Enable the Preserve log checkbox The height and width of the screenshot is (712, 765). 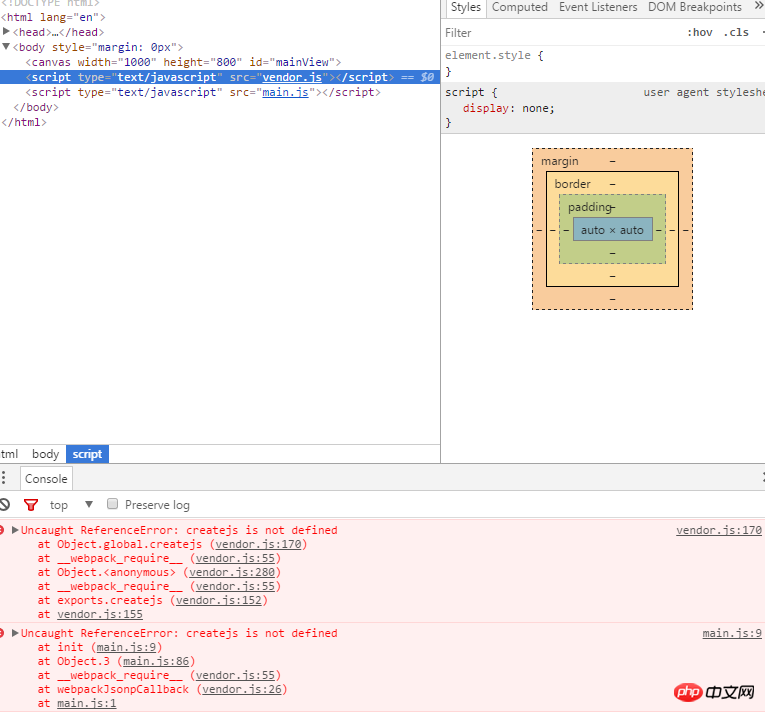click(x=112, y=504)
